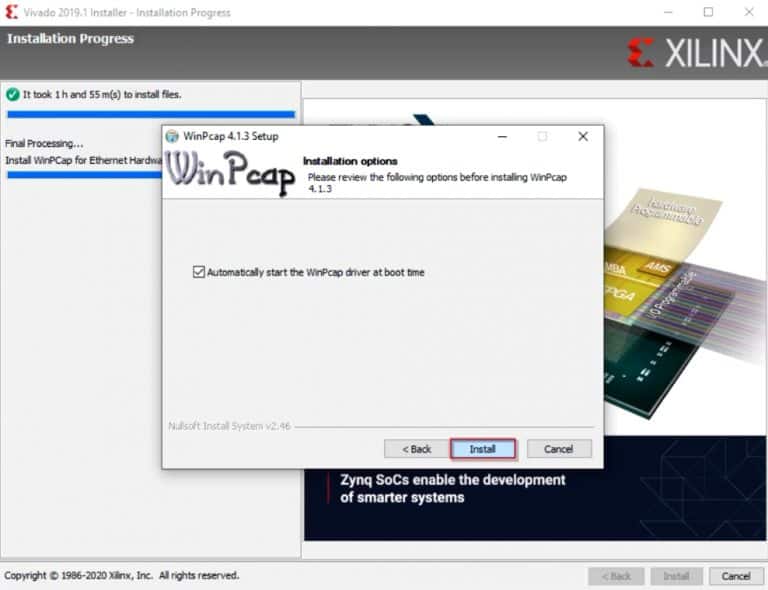This screenshot has height=590, width=768.
Task: Click the green checkmark beside install time
Action: tap(12, 94)
